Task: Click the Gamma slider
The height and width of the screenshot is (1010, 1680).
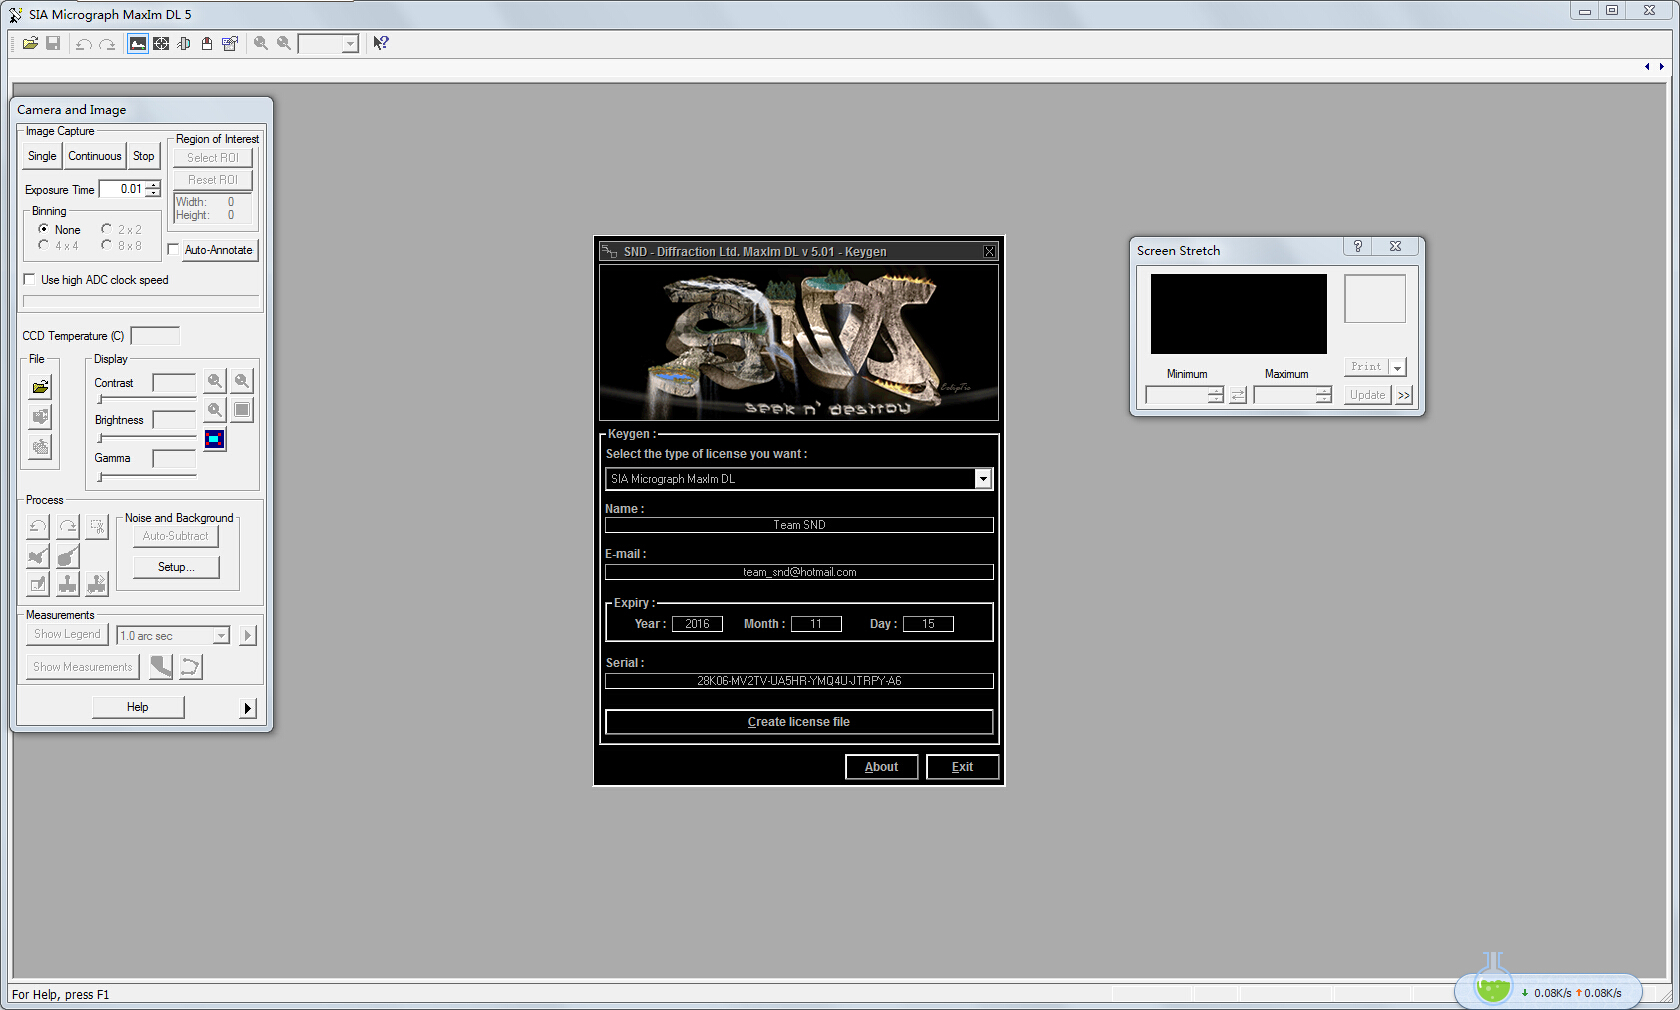Action: tap(146, 476)
